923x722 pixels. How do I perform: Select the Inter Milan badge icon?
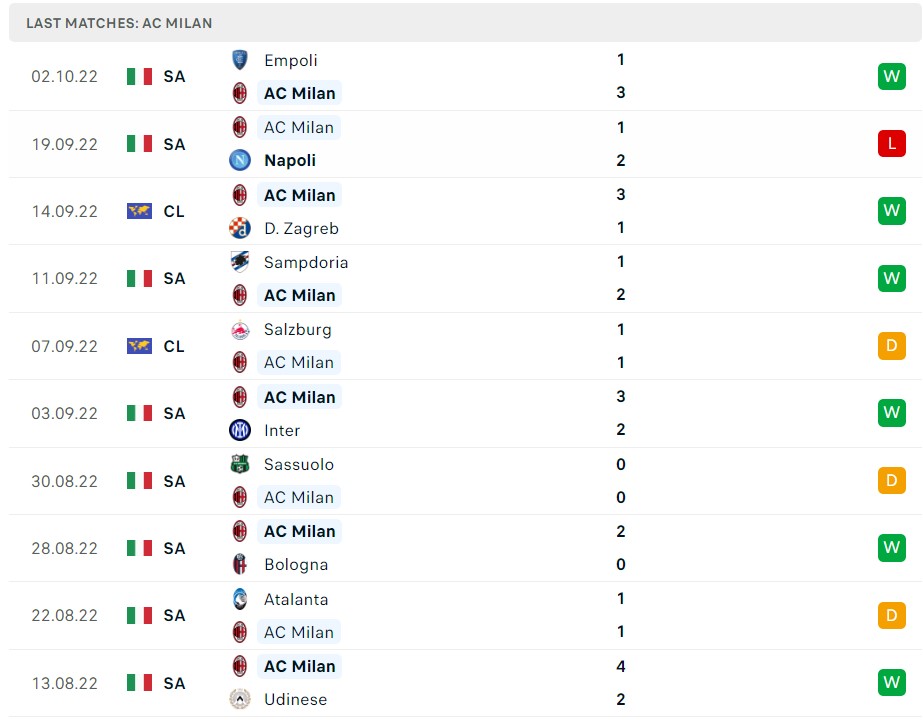(x=240, y=430)
